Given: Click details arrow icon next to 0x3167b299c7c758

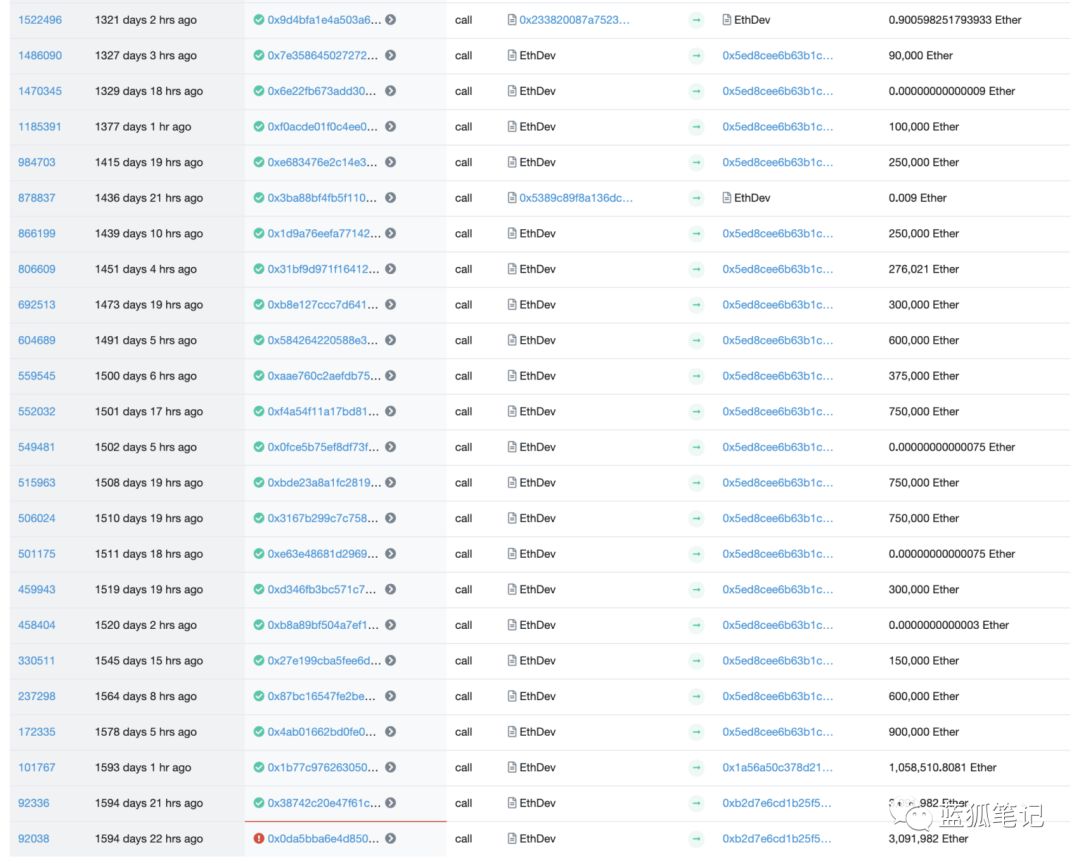Looking at the screenshot, I should pos(391,518).
